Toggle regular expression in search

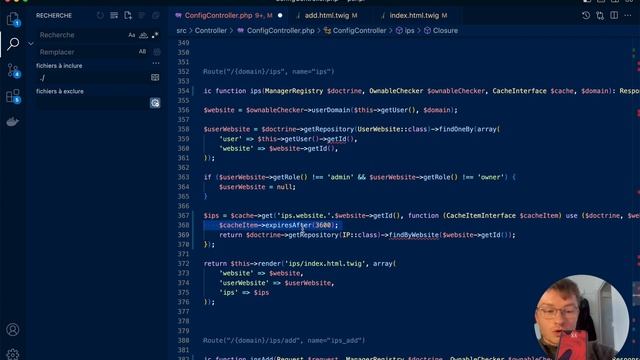(x=155, y=35)
